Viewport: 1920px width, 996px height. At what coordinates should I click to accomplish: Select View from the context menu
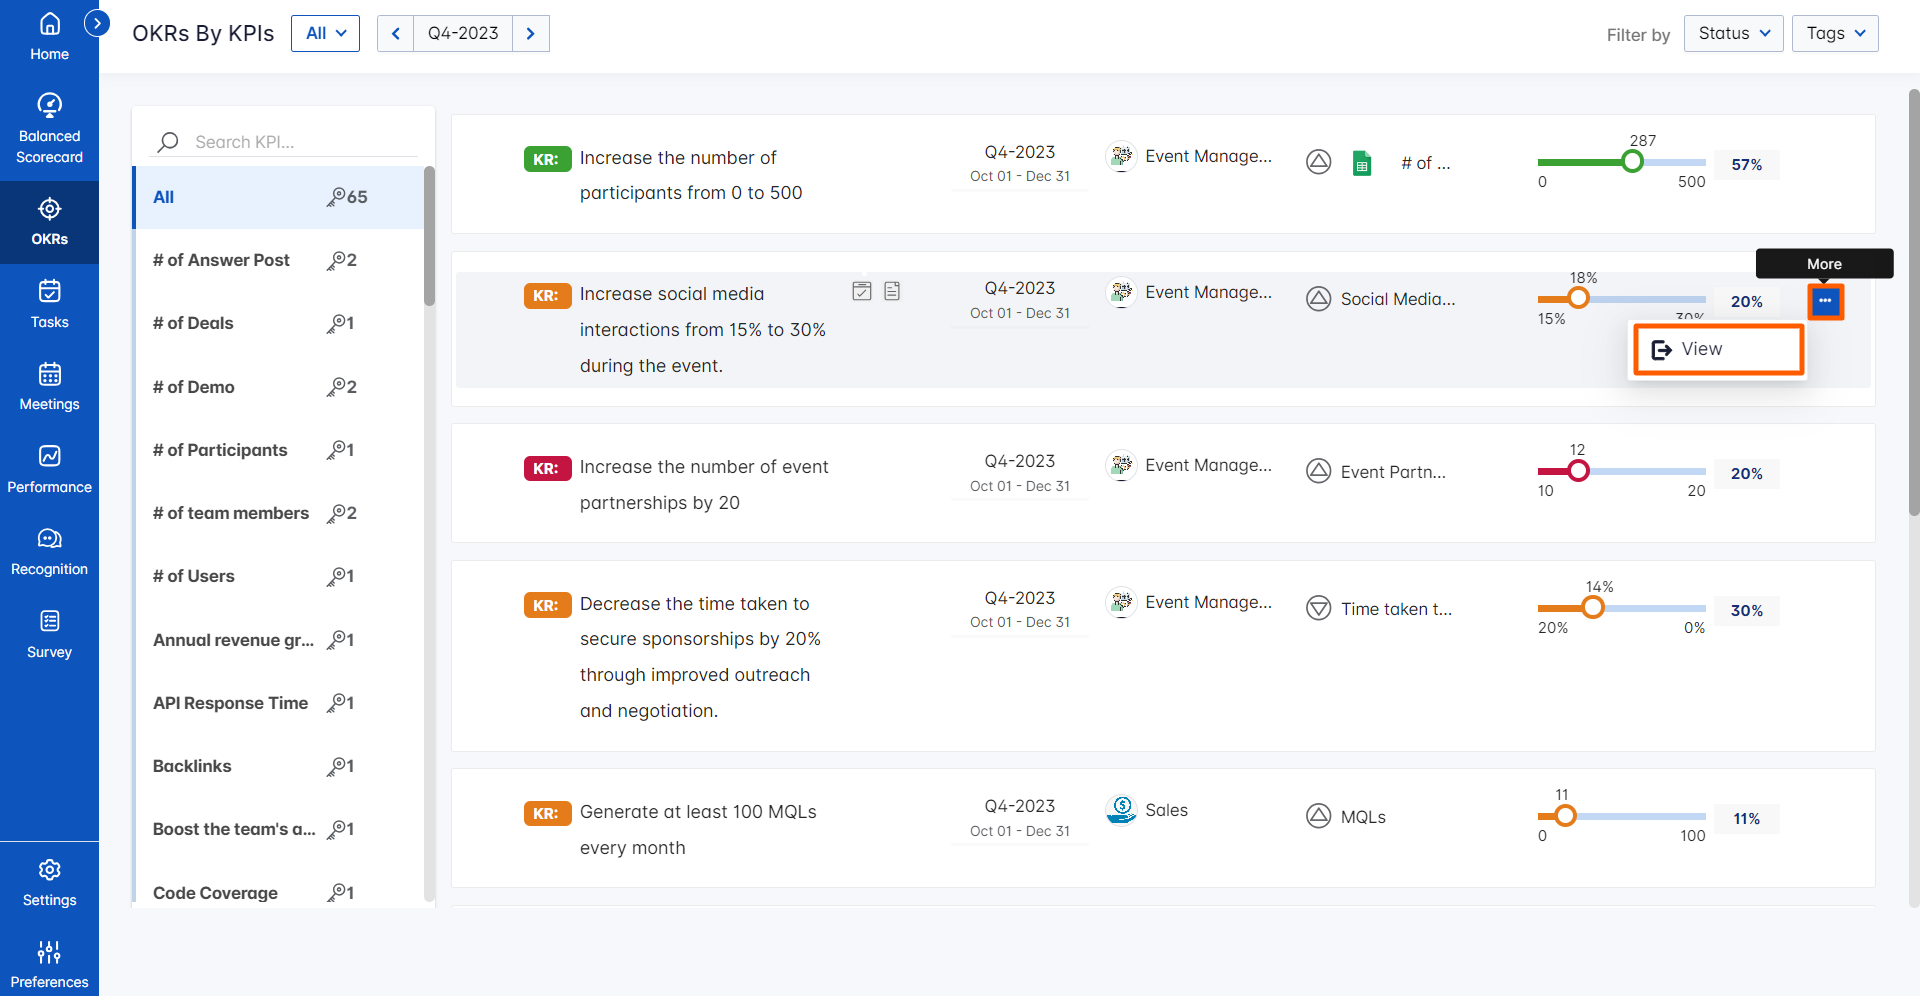(x=1717, y=349)
